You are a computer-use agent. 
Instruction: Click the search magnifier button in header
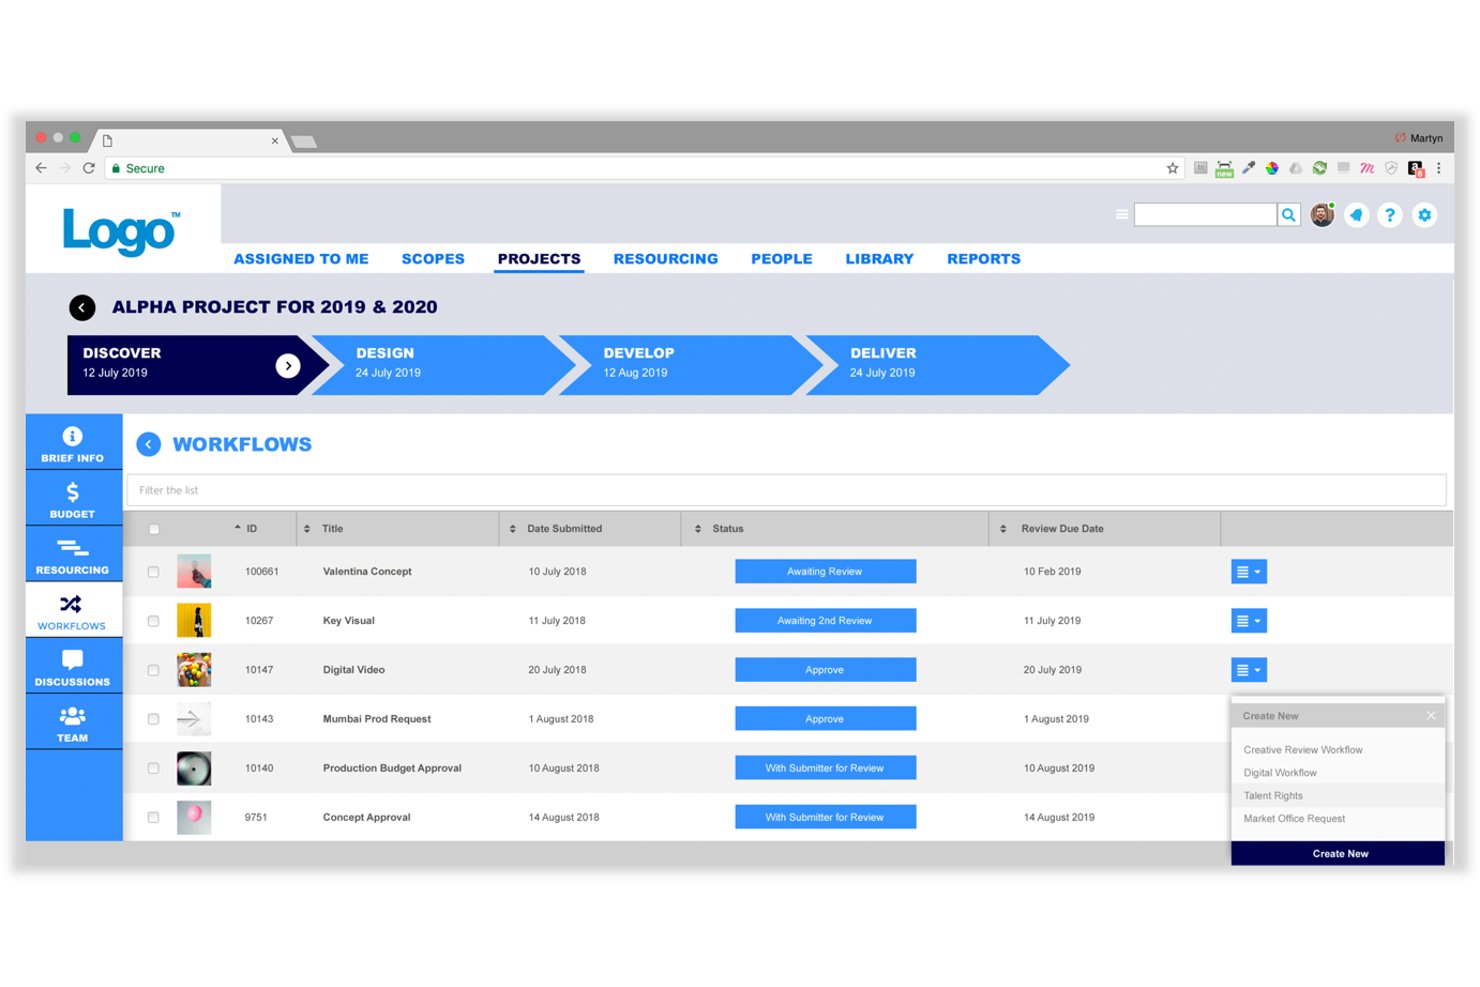[x=1289, y=215]
